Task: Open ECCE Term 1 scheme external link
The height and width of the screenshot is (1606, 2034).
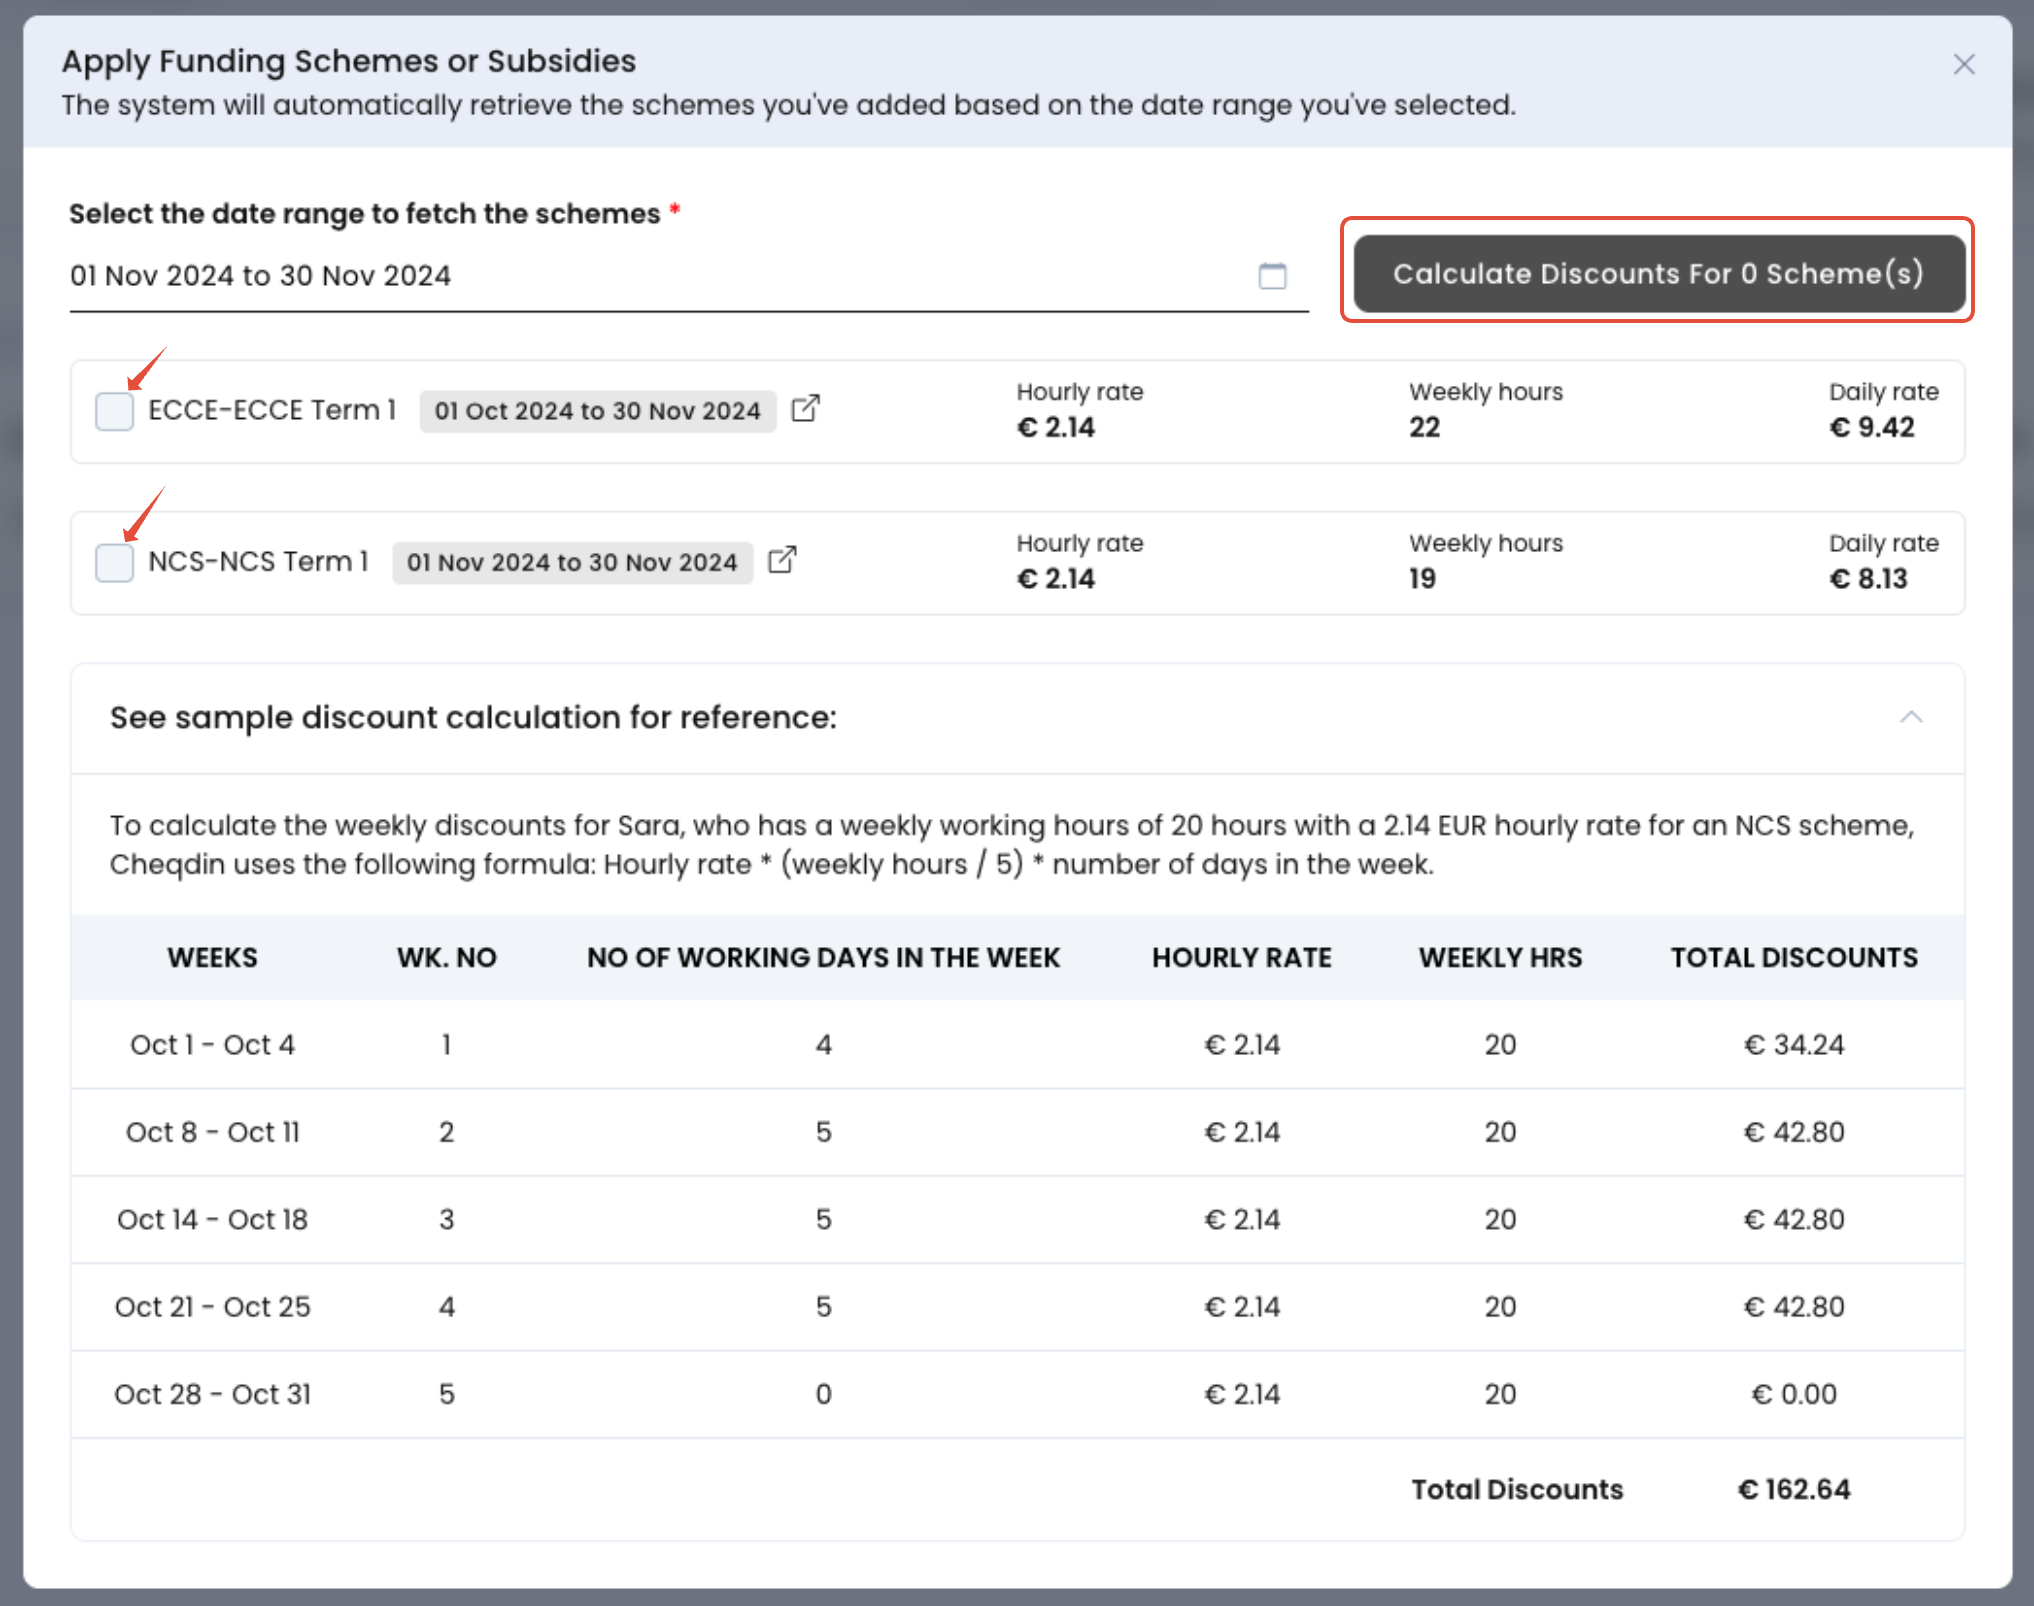Action: (805, 409)
